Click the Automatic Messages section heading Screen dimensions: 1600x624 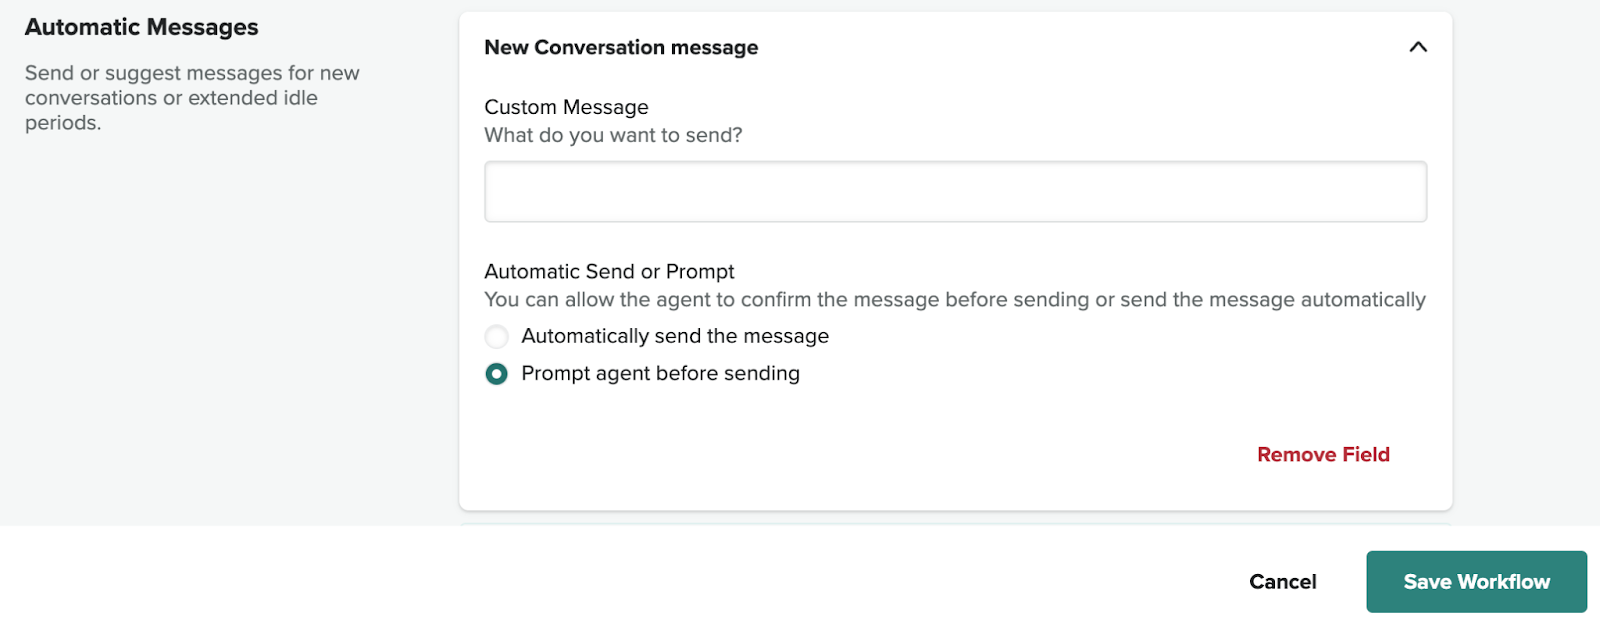141,28
